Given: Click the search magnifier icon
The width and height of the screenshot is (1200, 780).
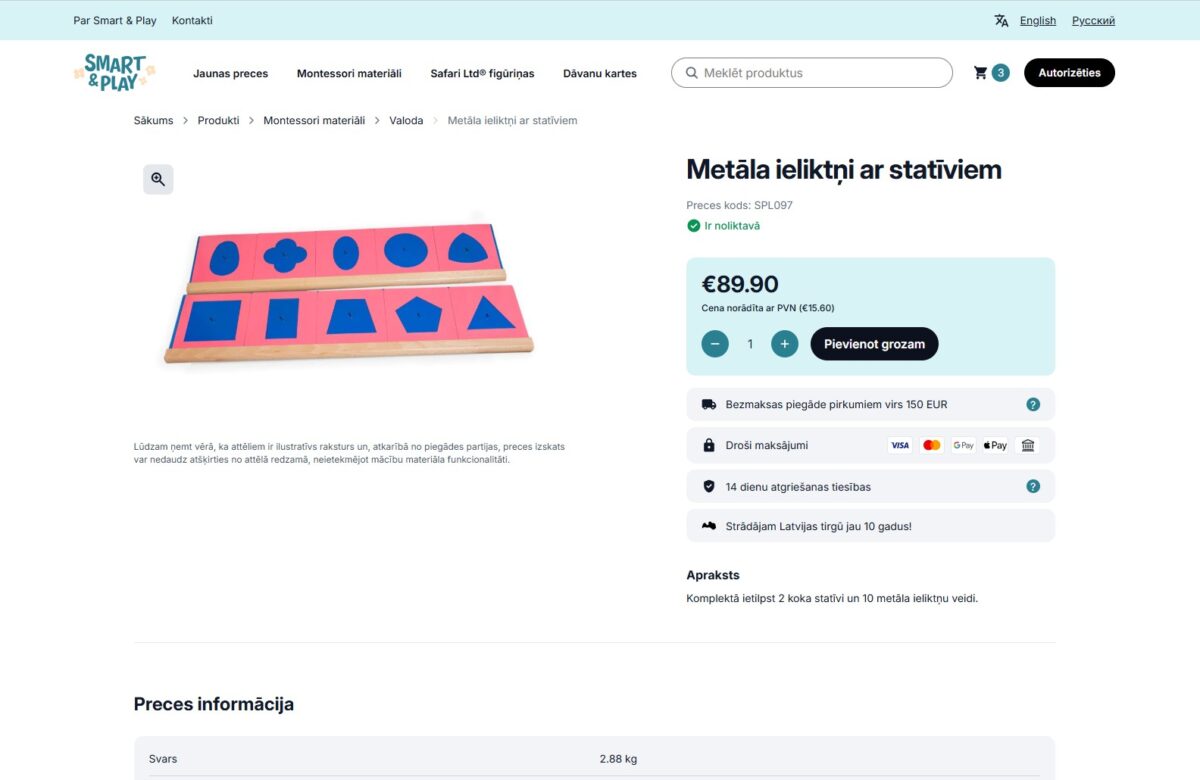Looking at the screenshot, I should pyautogui.click(x=691, y=72).
